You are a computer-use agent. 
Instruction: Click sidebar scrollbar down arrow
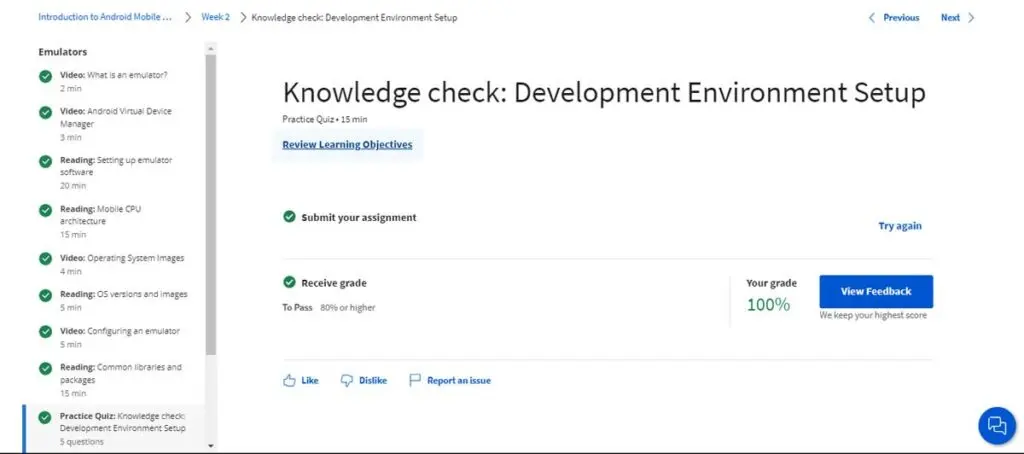pos(210,446)
